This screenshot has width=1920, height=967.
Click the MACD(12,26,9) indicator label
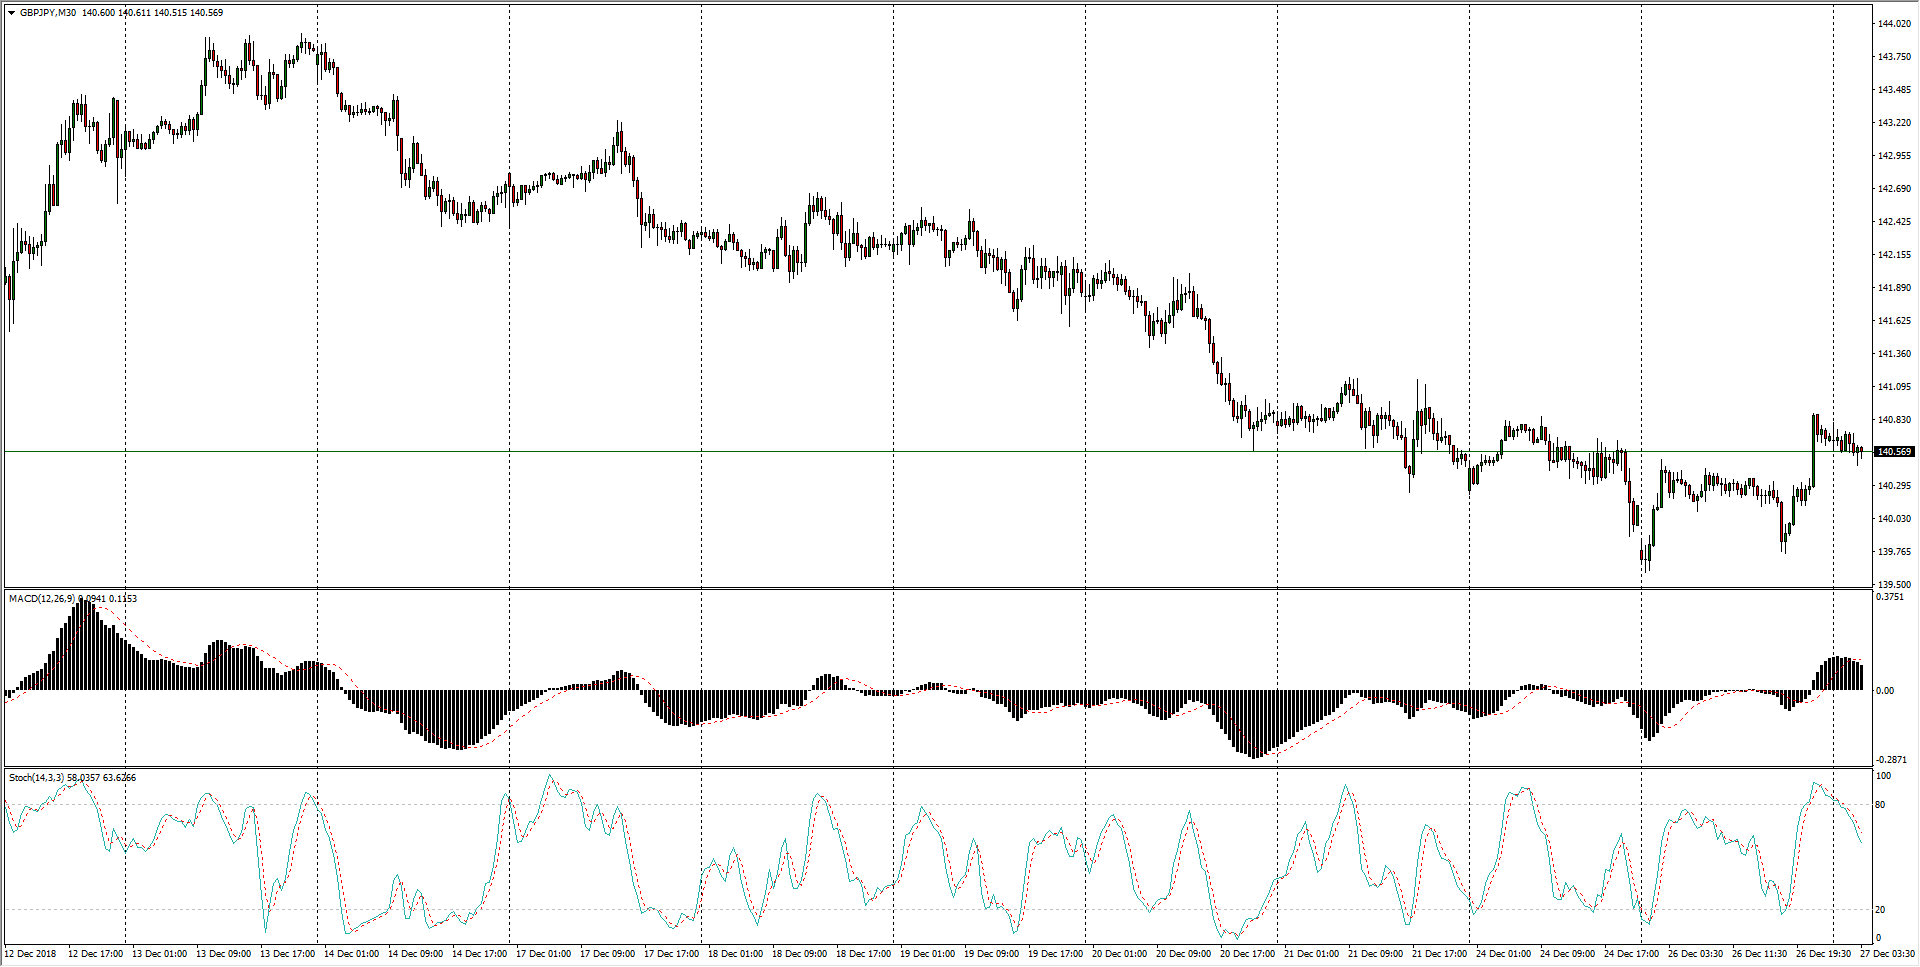41,599
